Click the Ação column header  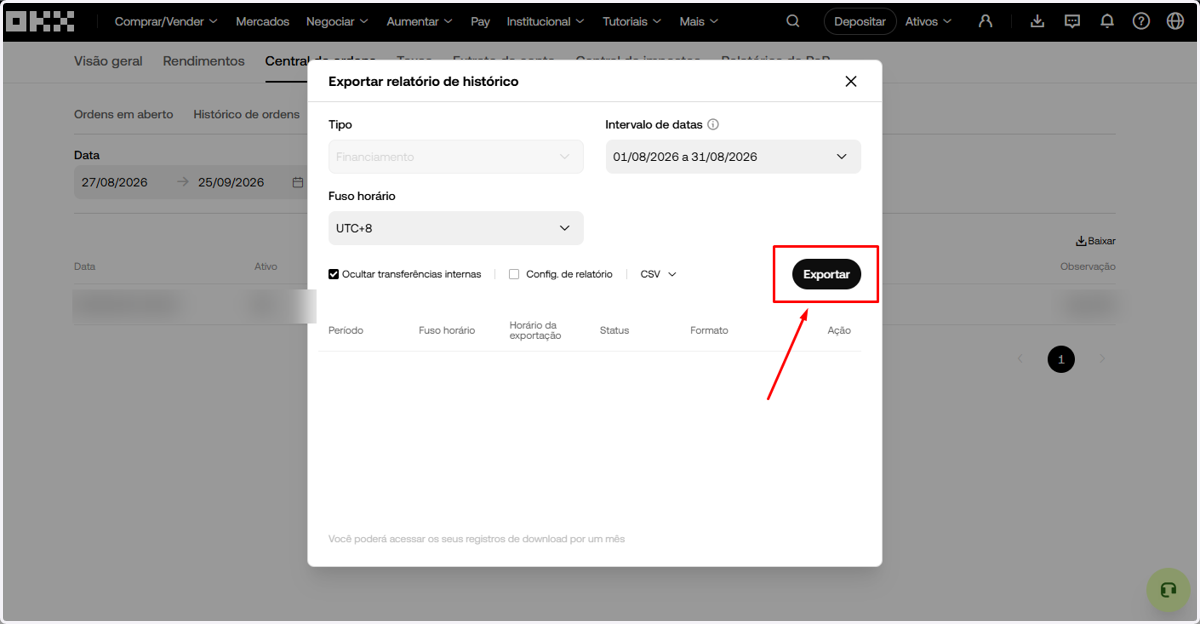pos(839,331)
